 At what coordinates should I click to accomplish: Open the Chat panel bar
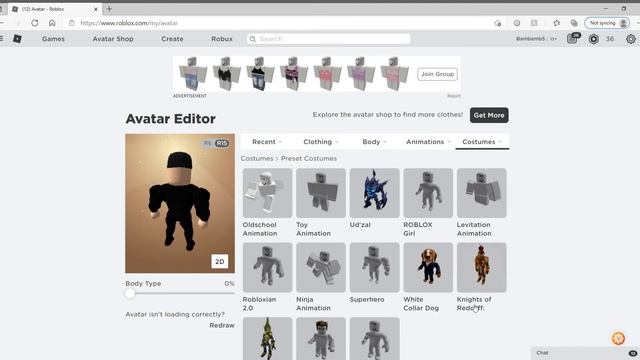(585, 353)
